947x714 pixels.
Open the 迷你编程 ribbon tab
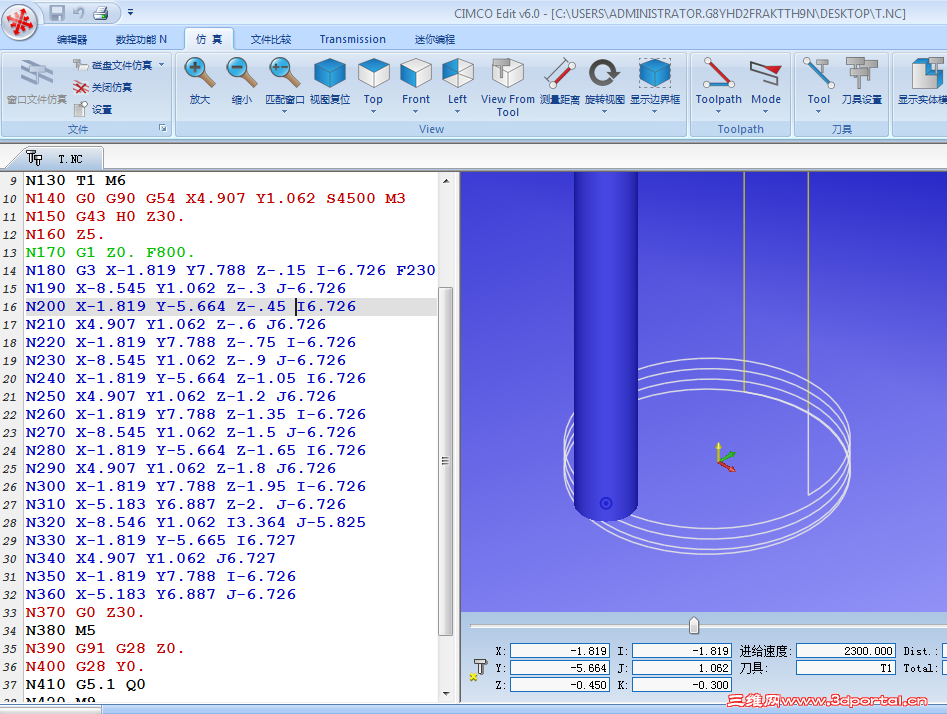435,39
